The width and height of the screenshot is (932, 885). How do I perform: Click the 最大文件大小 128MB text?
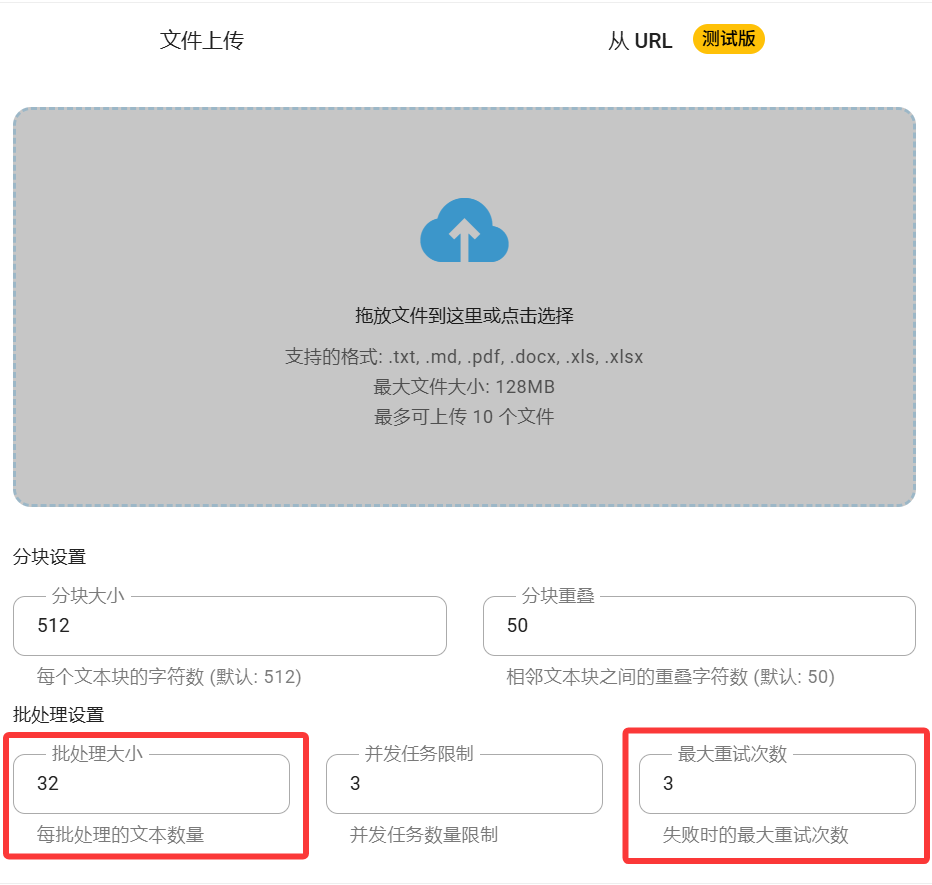[x=463, y=387]
